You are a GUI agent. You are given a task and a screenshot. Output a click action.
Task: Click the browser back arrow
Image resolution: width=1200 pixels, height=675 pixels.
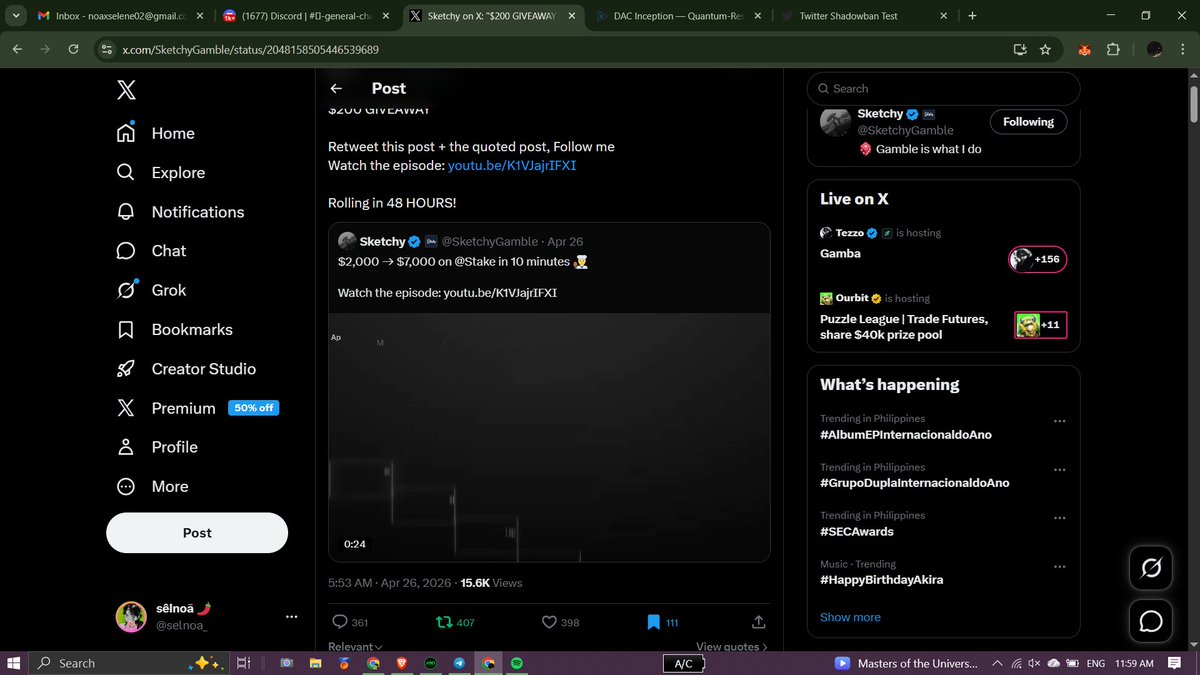pyautogui.click(x=17, y=49)
